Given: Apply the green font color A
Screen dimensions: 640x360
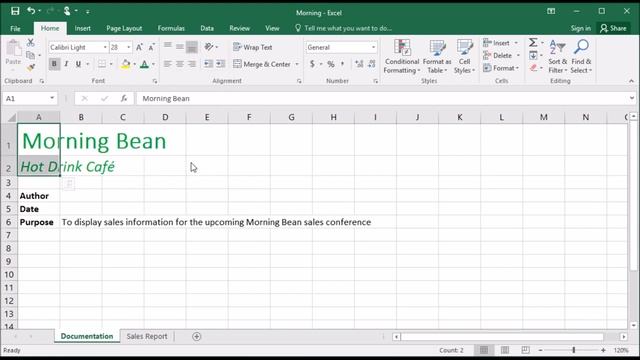Looking at the screenshot, I should [144, 64].
